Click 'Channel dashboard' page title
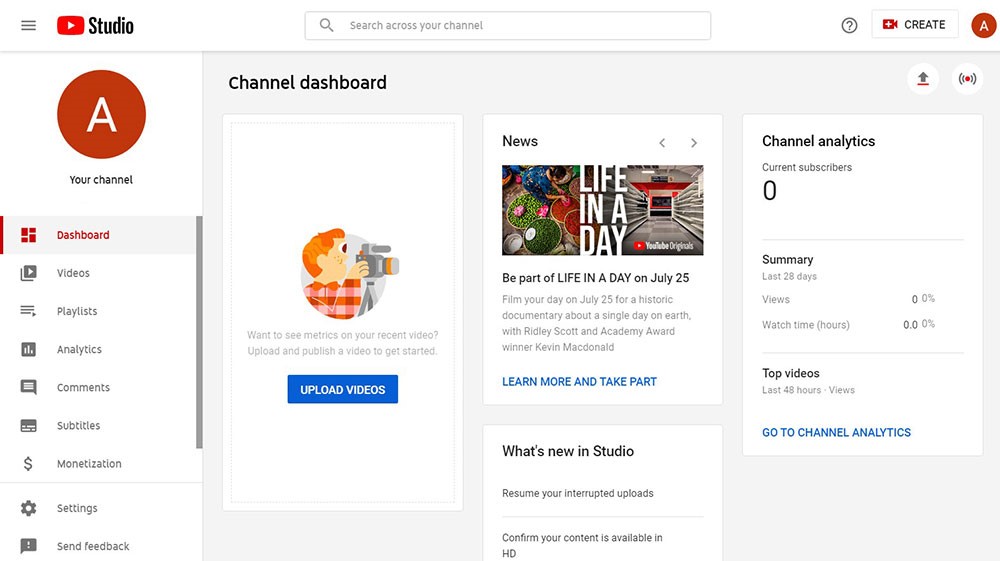This screenshot has width=1000, height=561. click(x=307, y=82)
